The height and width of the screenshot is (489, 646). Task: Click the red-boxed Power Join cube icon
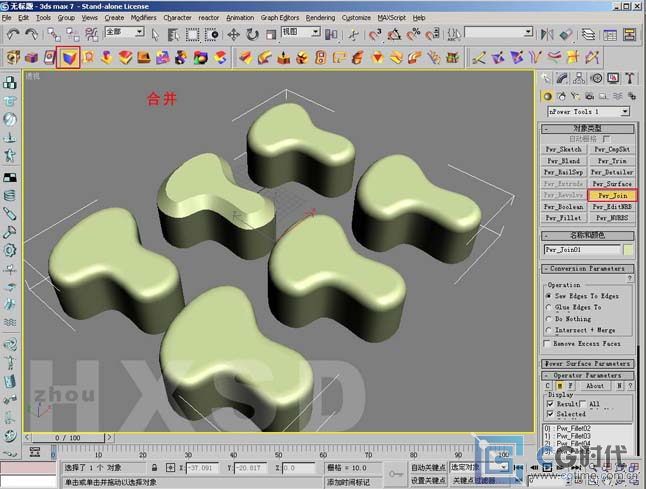point(68,58)
